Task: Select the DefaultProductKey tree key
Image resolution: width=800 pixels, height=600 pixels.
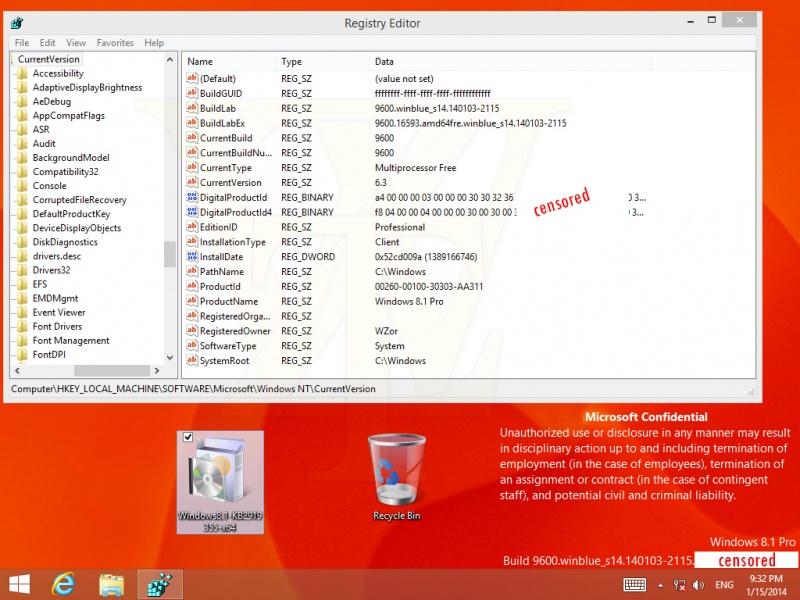Action: coord(71,214)
